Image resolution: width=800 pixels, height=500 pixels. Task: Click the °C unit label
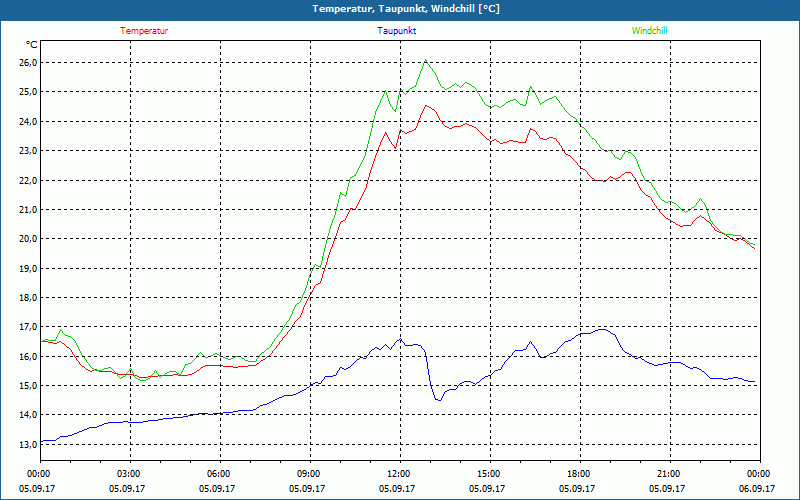point(32,45)
